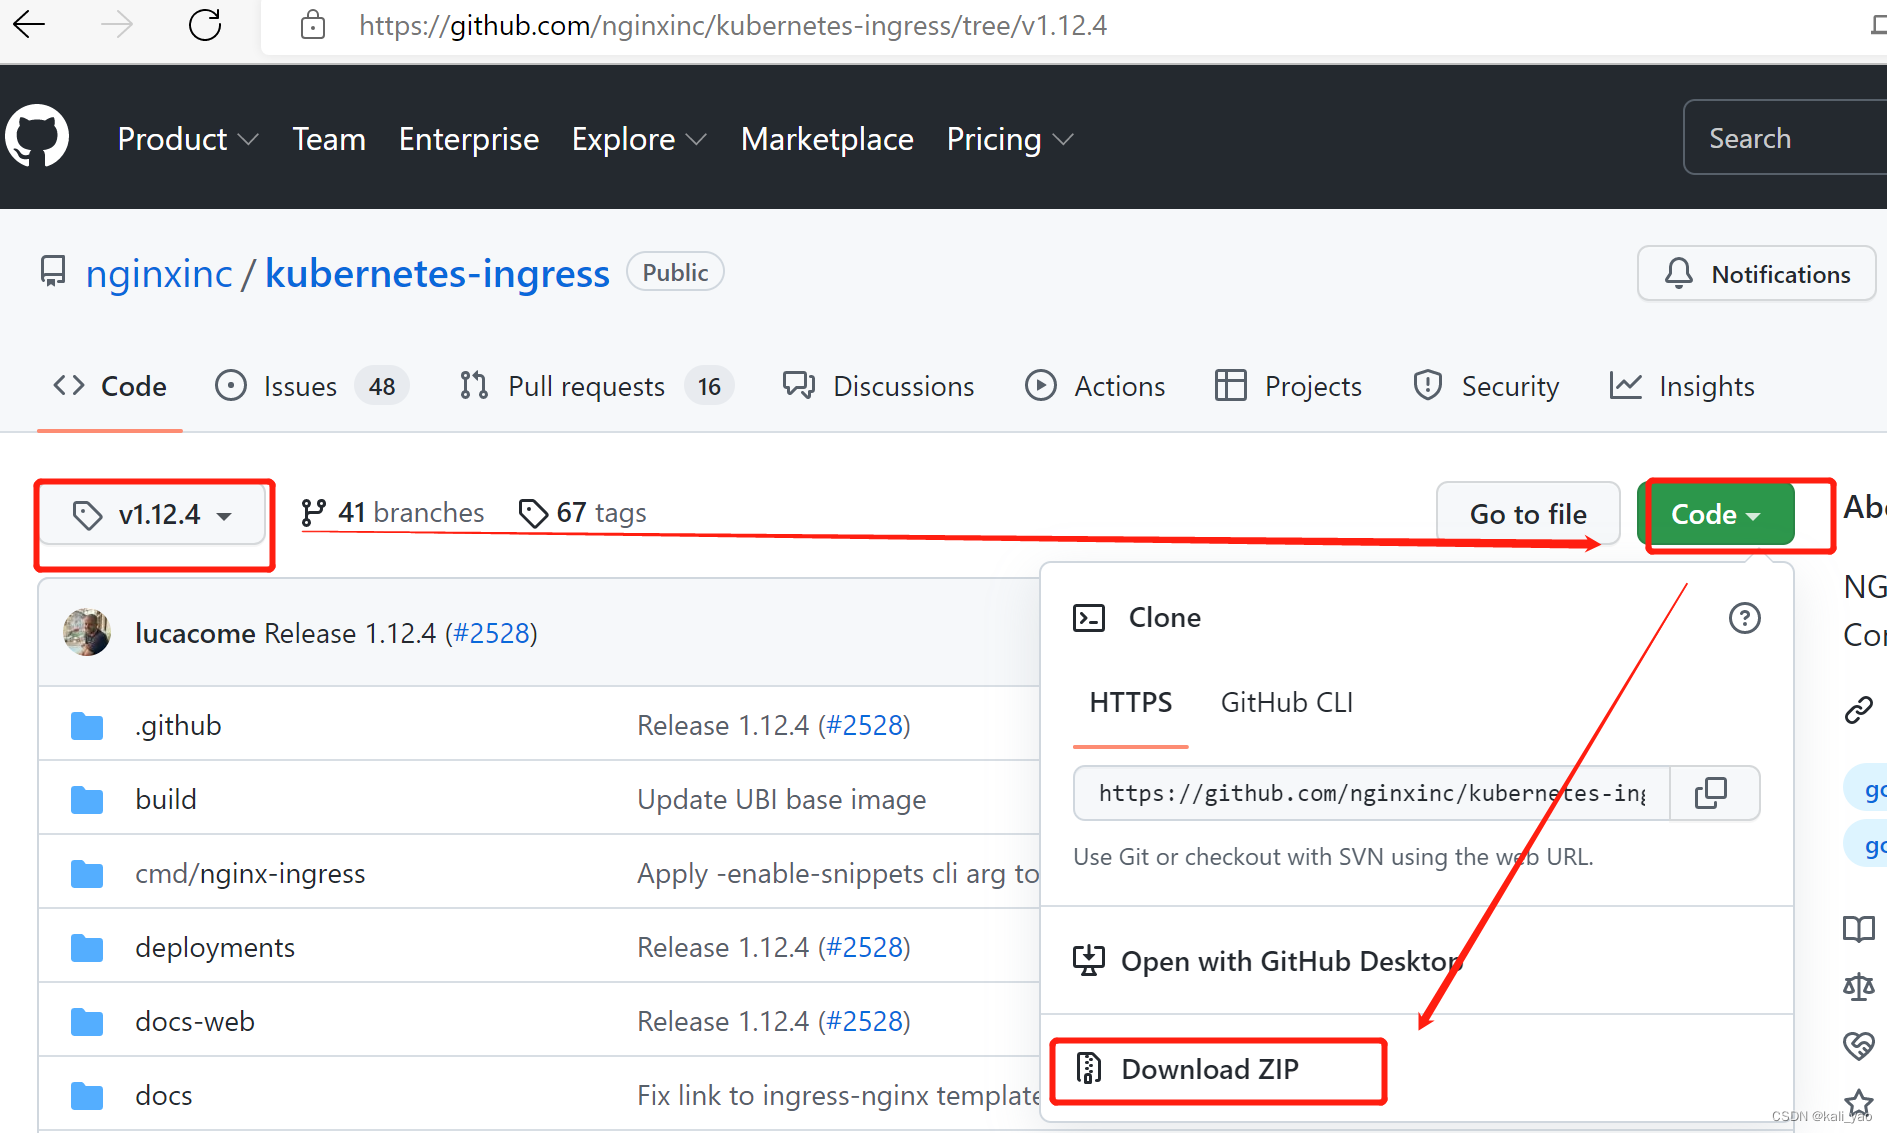
Task: View the 41 branches link
Action: (x=392, y=513)
